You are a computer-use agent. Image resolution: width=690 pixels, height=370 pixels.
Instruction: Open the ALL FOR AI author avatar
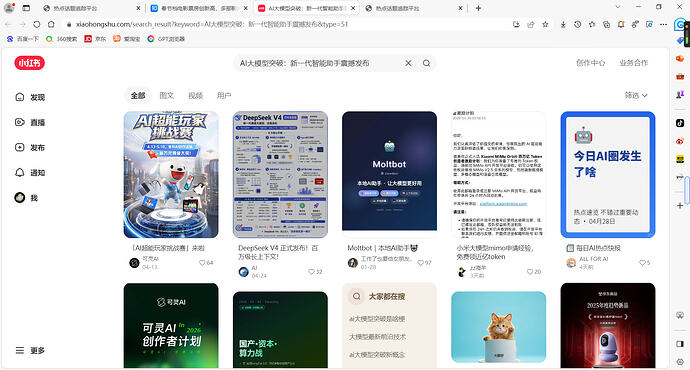571,263
